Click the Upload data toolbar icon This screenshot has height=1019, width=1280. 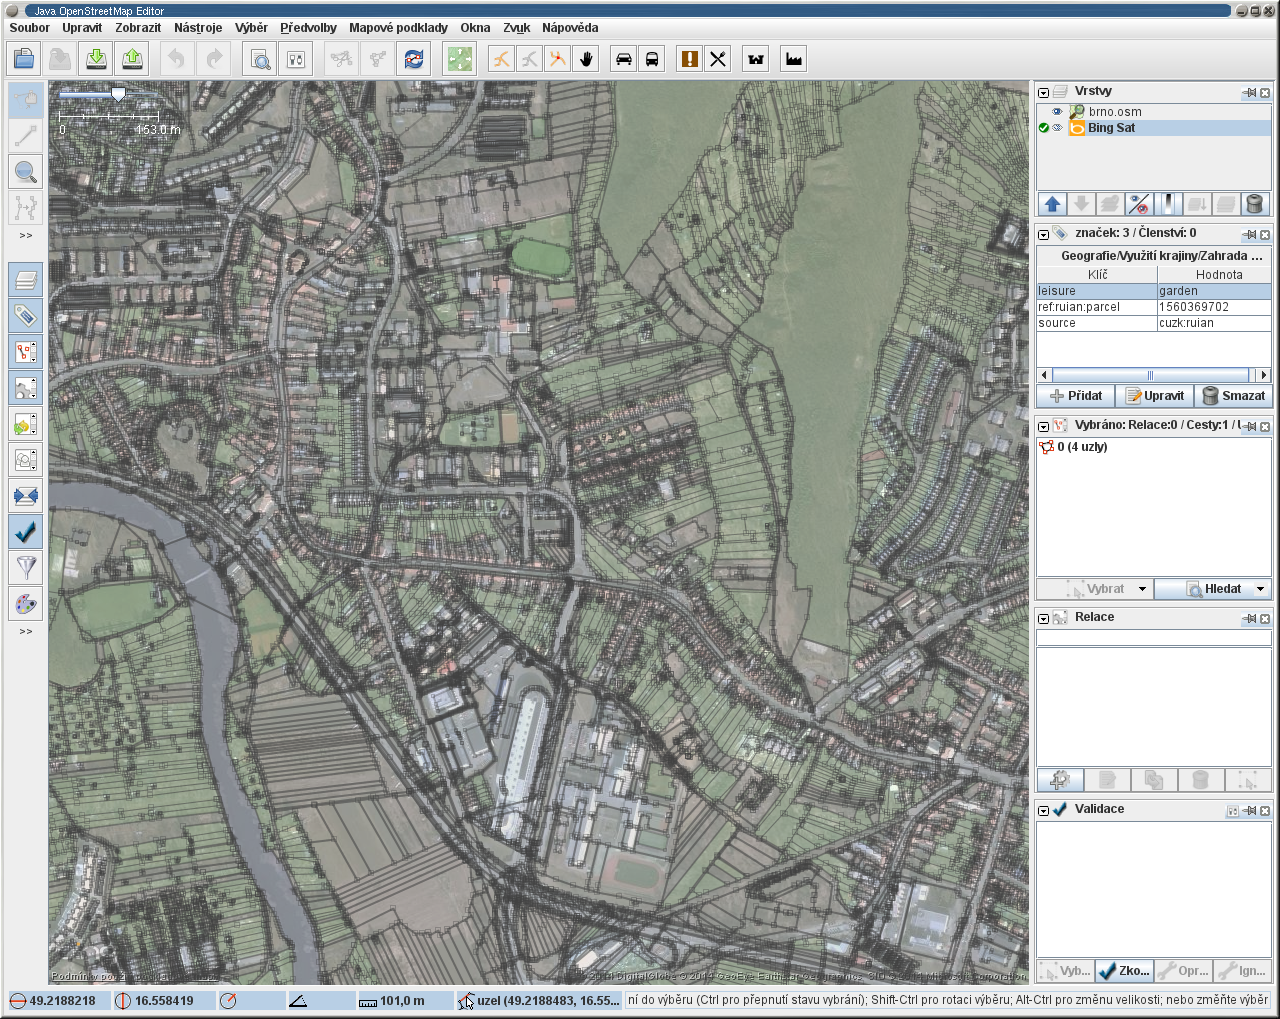[x=132, y=59]
